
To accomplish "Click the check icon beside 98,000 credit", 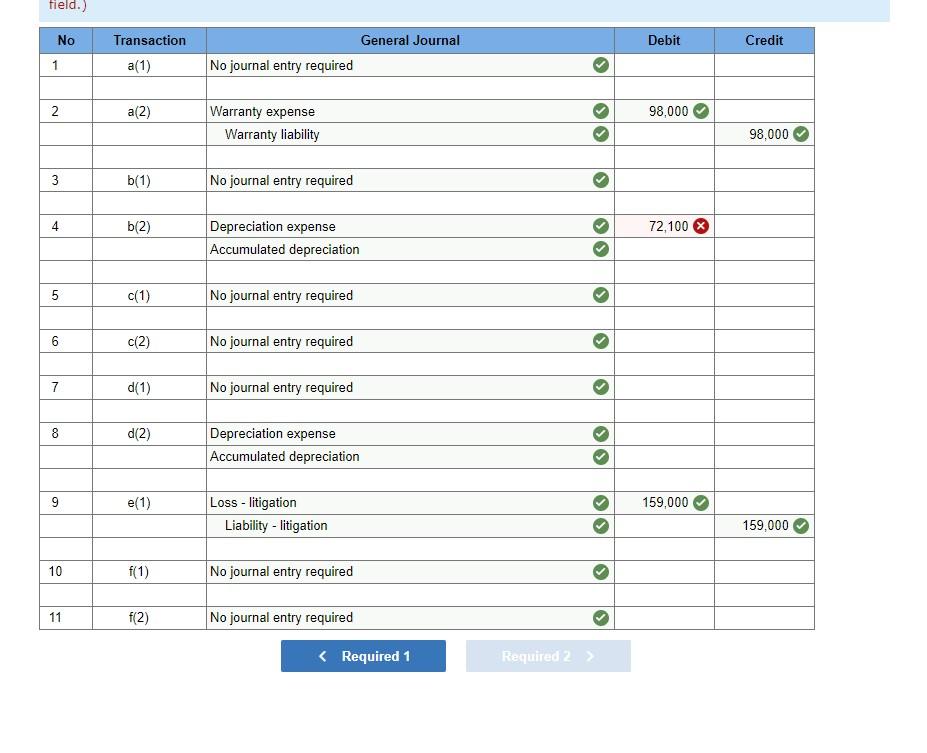I will tap(800, 134).
